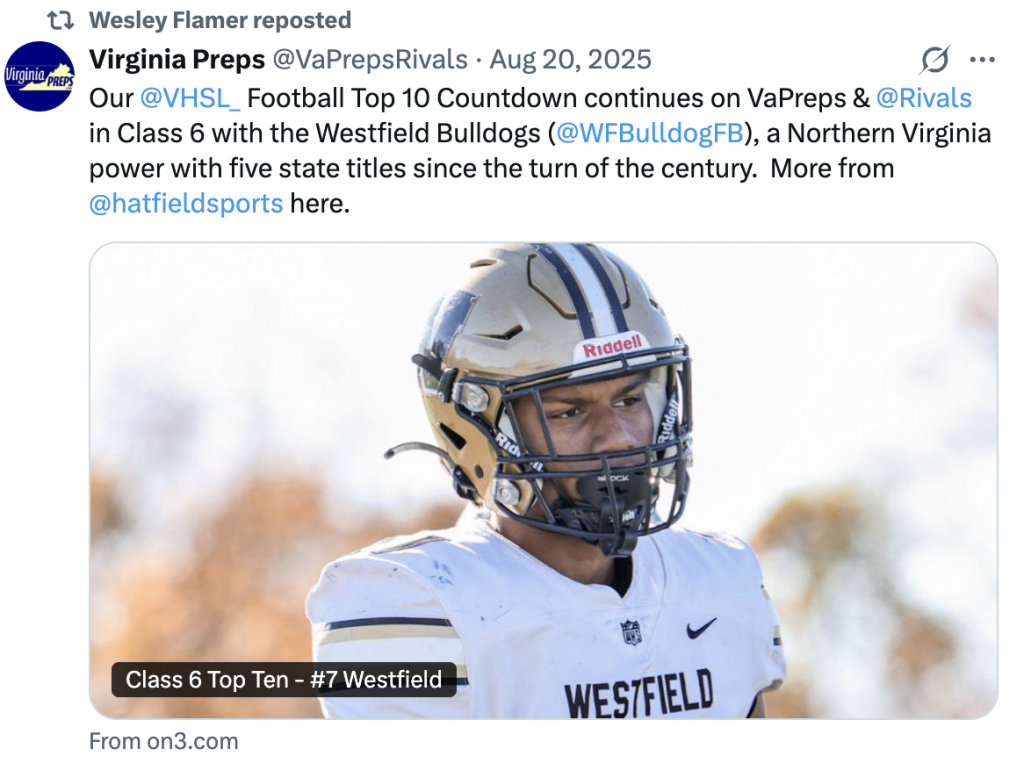
Task: Open the three-dot more options menu
Action: pos(983,60)
